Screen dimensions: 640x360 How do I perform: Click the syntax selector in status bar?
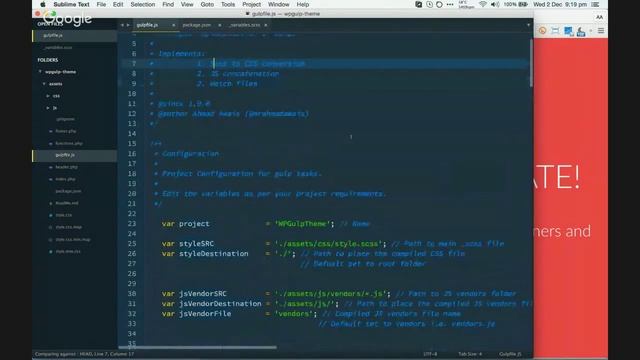point(510,354)
